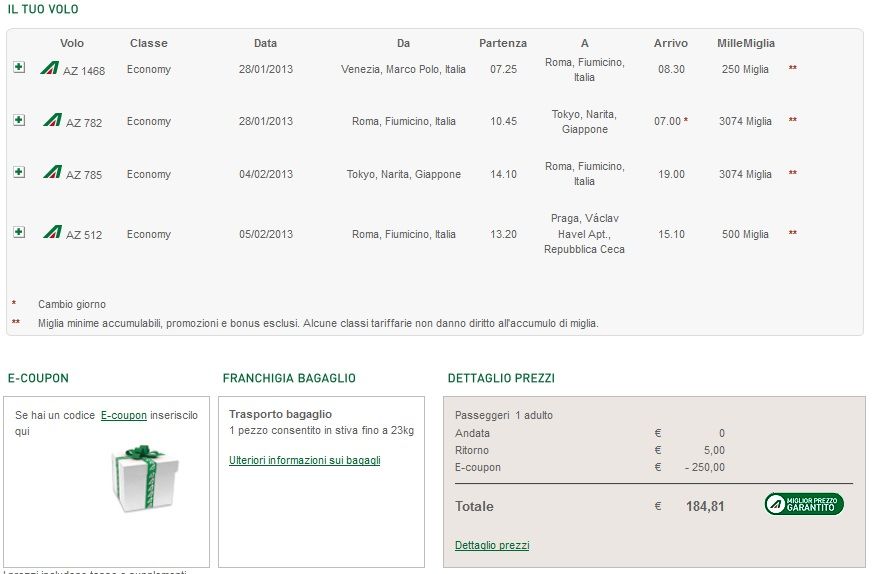The height and width of the screenshot is (574, 872).
Task: Click Alitalia logo next to AZ 1468
Action: coord(49,68)
